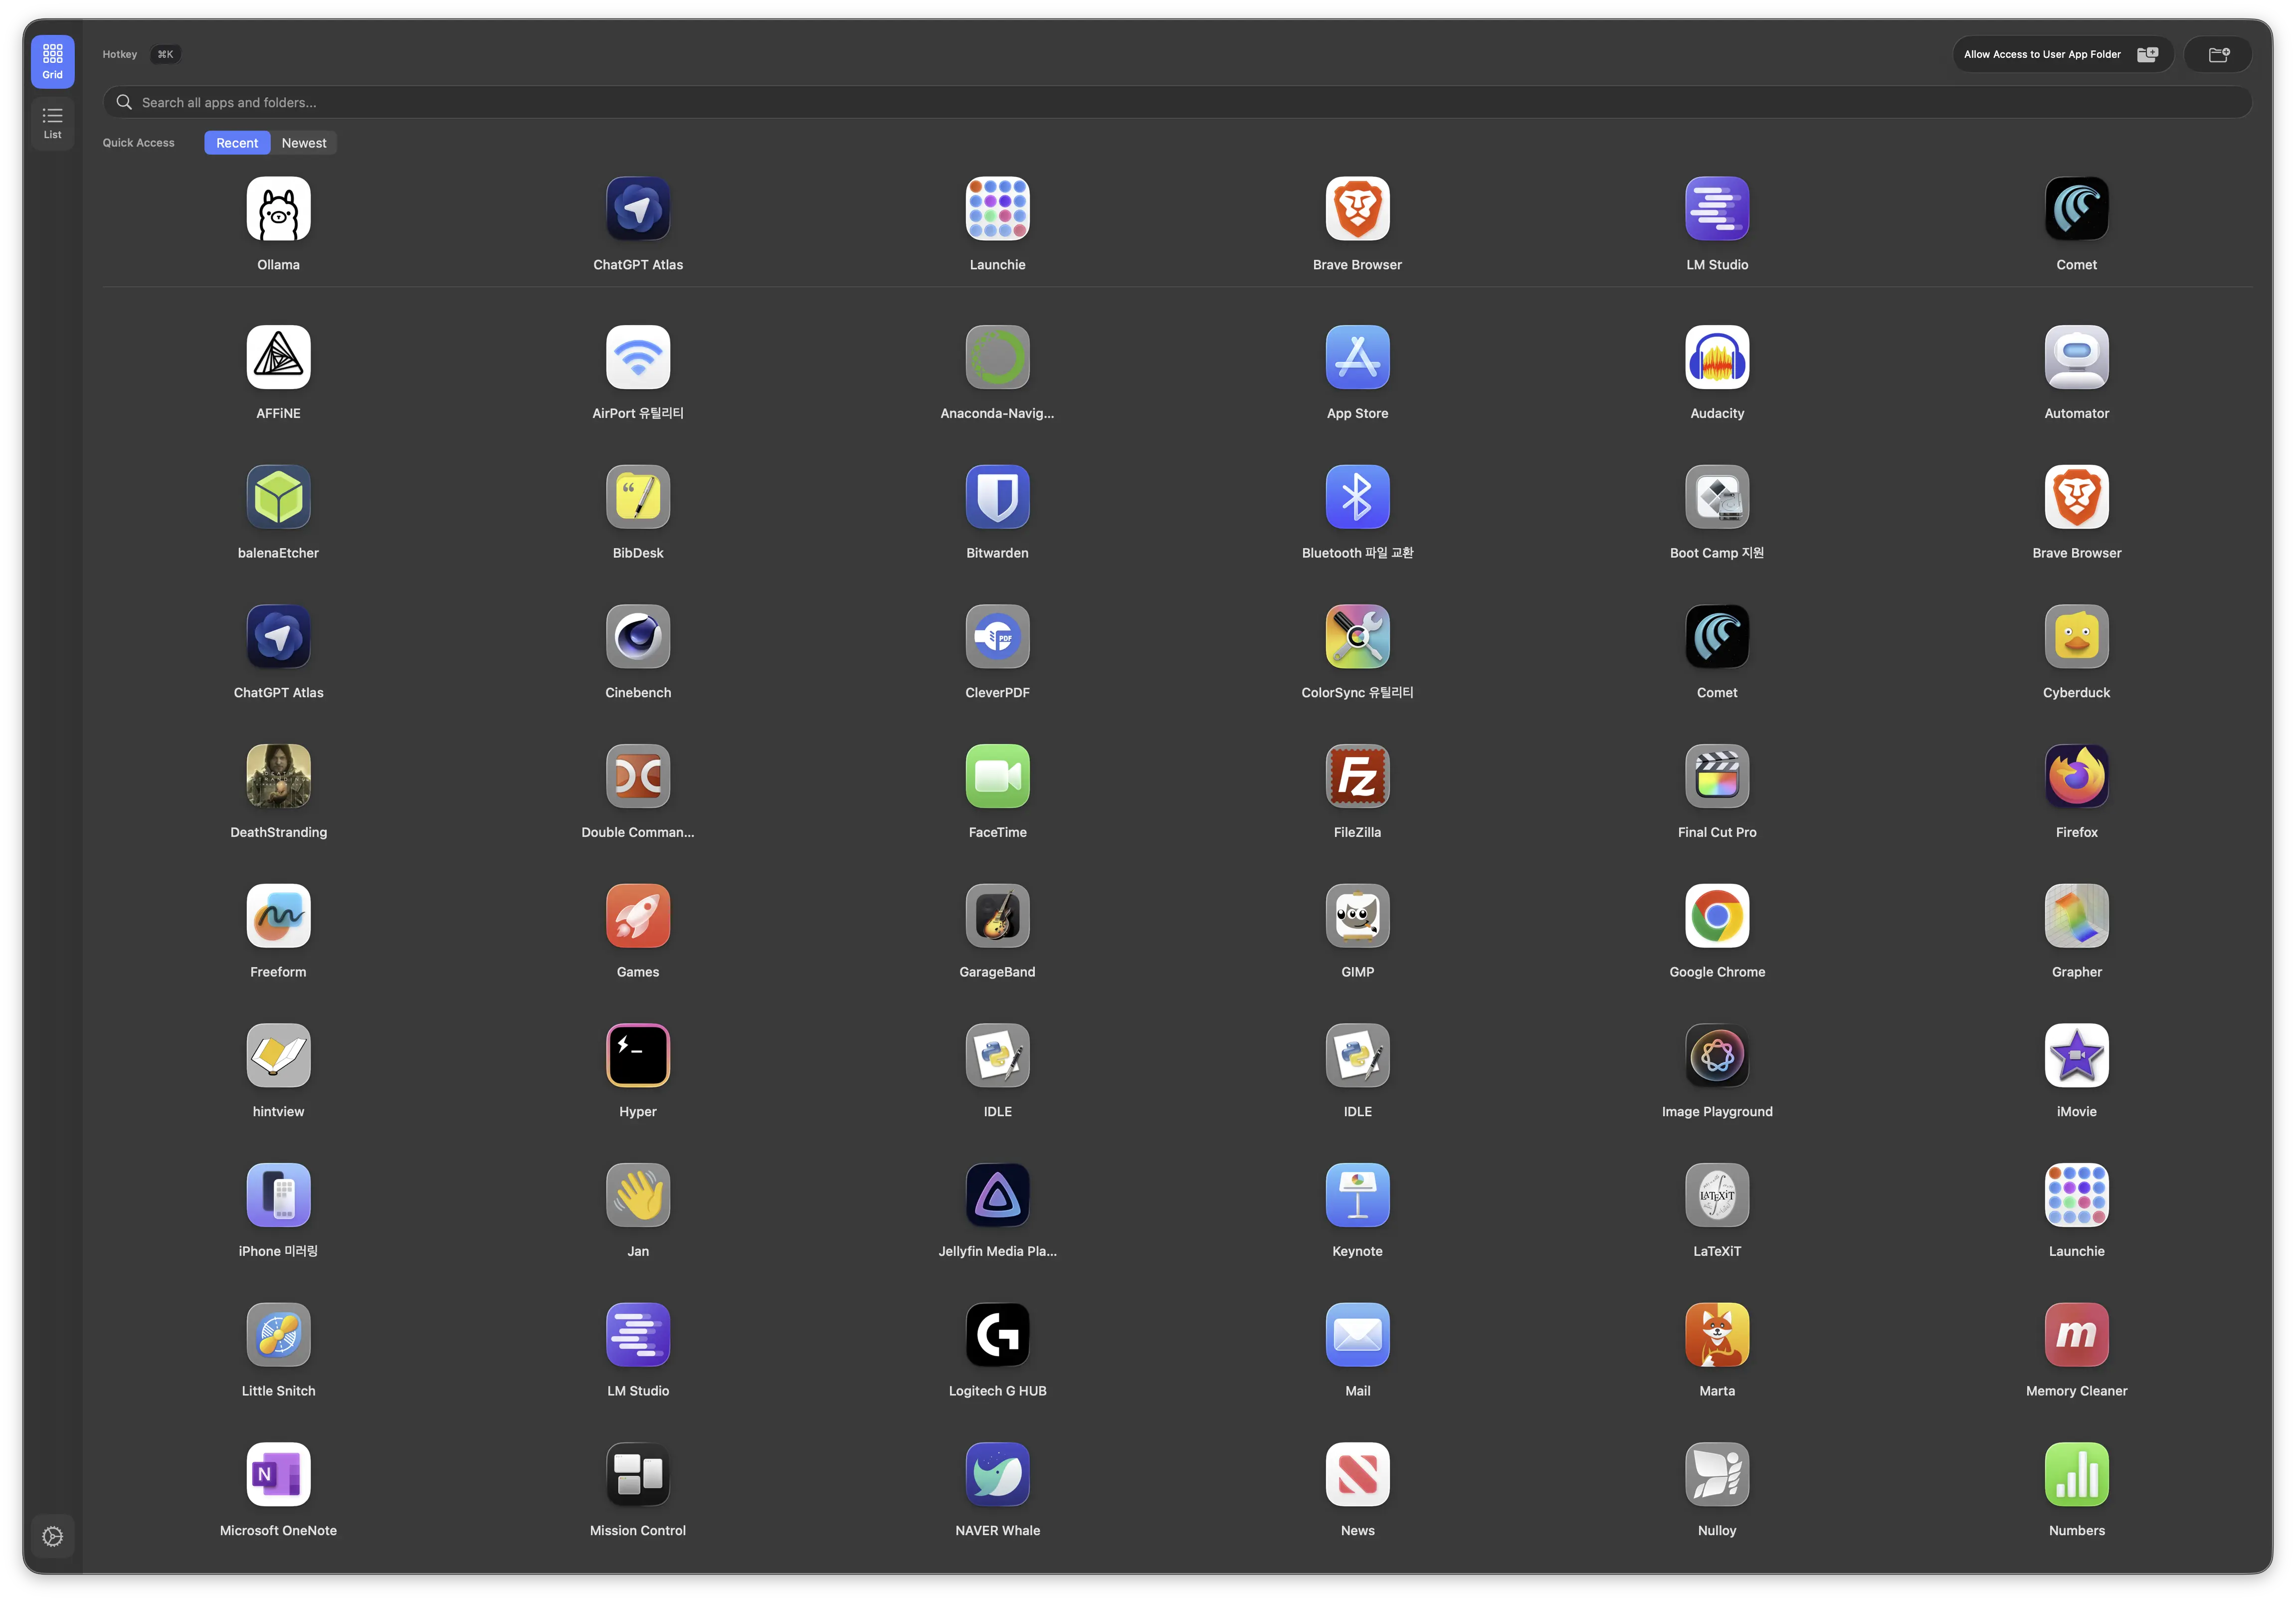2296x1601 pixels.
Task: Switch to List view
Action: tap(52, 123)
